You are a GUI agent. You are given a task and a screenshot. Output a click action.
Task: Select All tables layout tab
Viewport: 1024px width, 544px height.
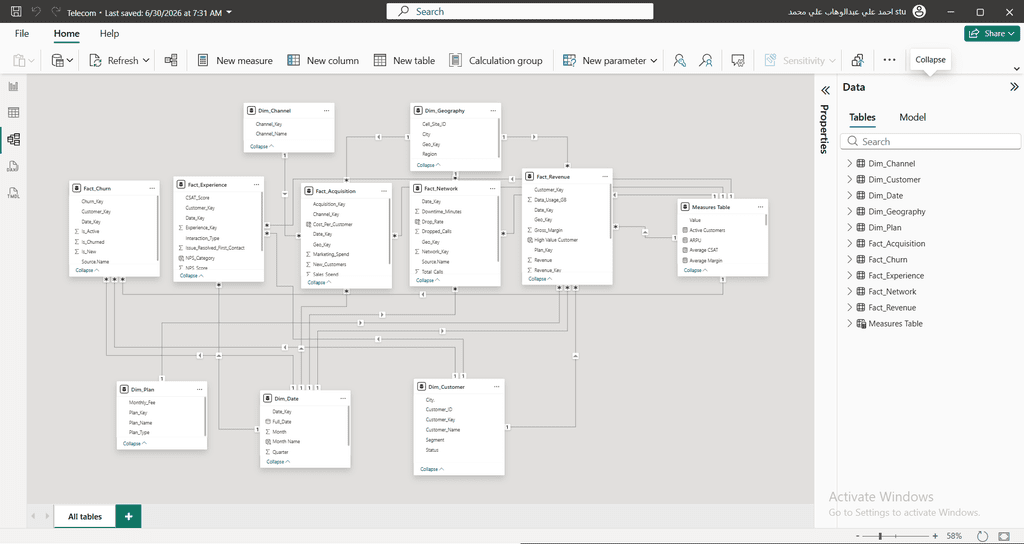[x=85, y=517]
